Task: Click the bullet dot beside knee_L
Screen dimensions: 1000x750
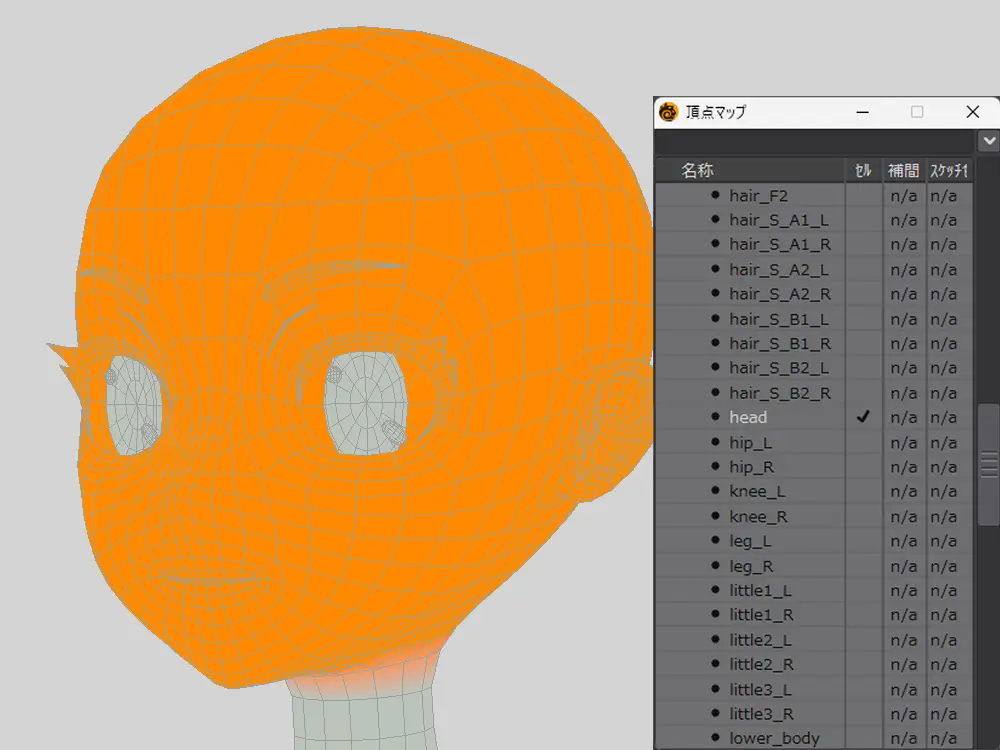Action: (715, 491)
